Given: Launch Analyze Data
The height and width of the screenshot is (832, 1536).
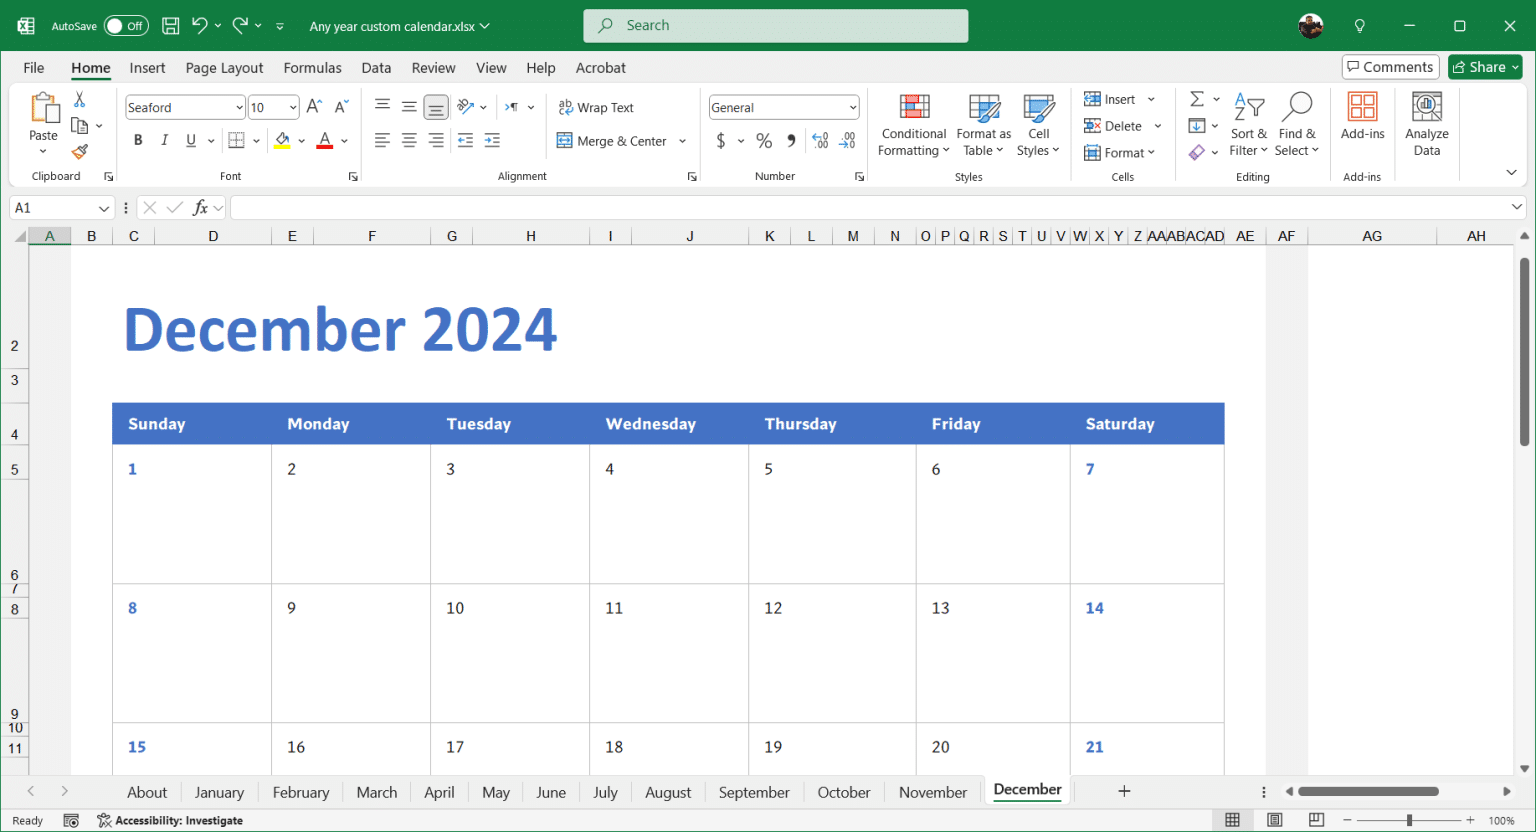Looking at the screenshot, I should click(x=1426, y=124).
